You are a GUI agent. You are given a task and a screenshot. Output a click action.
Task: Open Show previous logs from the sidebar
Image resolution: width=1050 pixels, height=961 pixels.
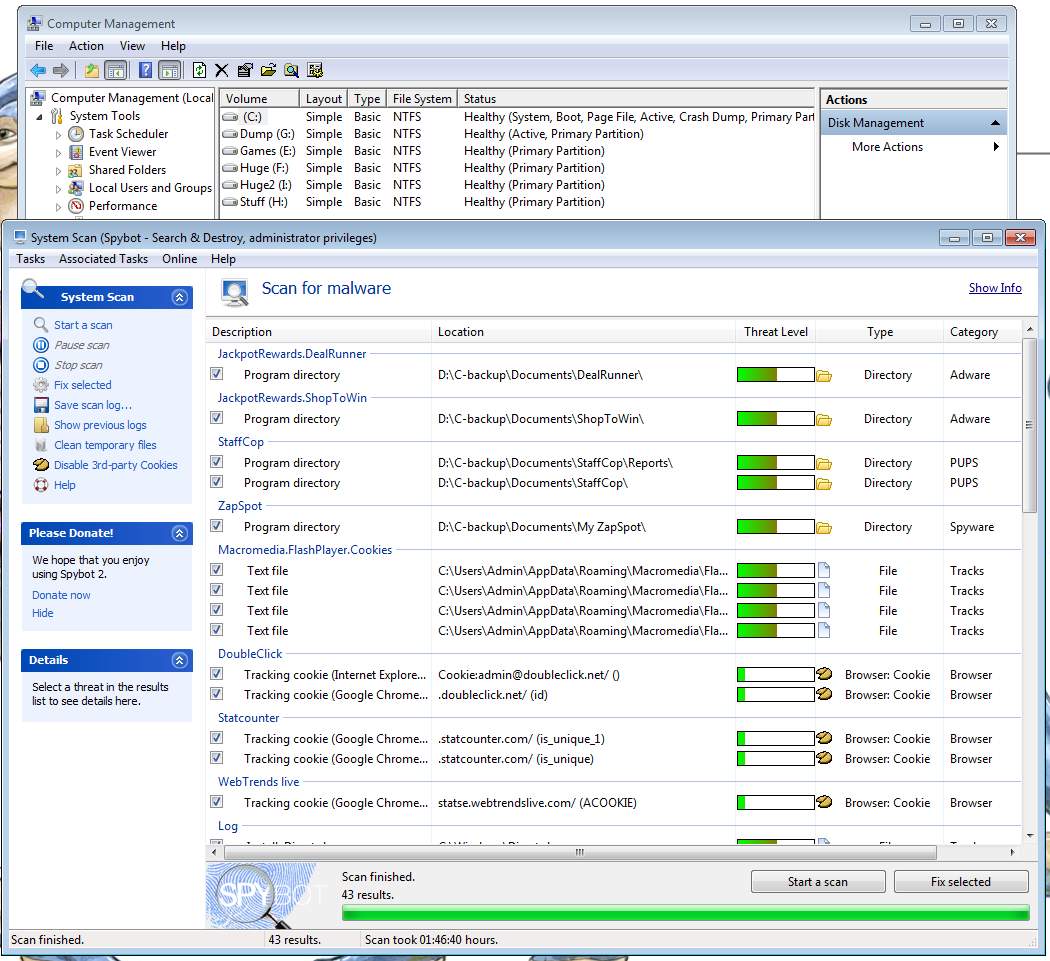[100, 425]
